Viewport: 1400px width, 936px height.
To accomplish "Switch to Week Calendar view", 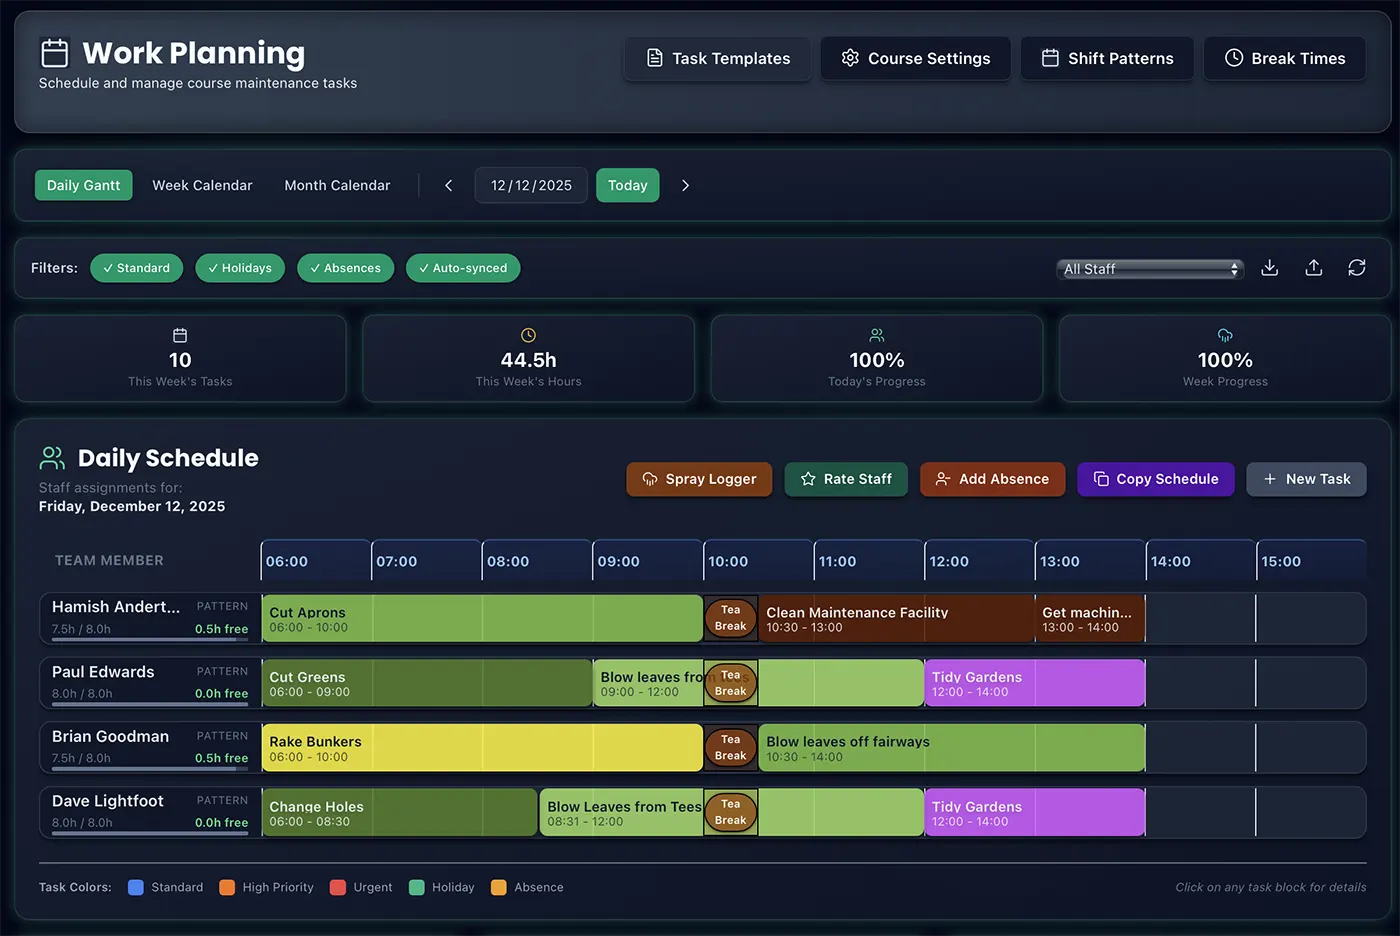I will click(202, 186).
